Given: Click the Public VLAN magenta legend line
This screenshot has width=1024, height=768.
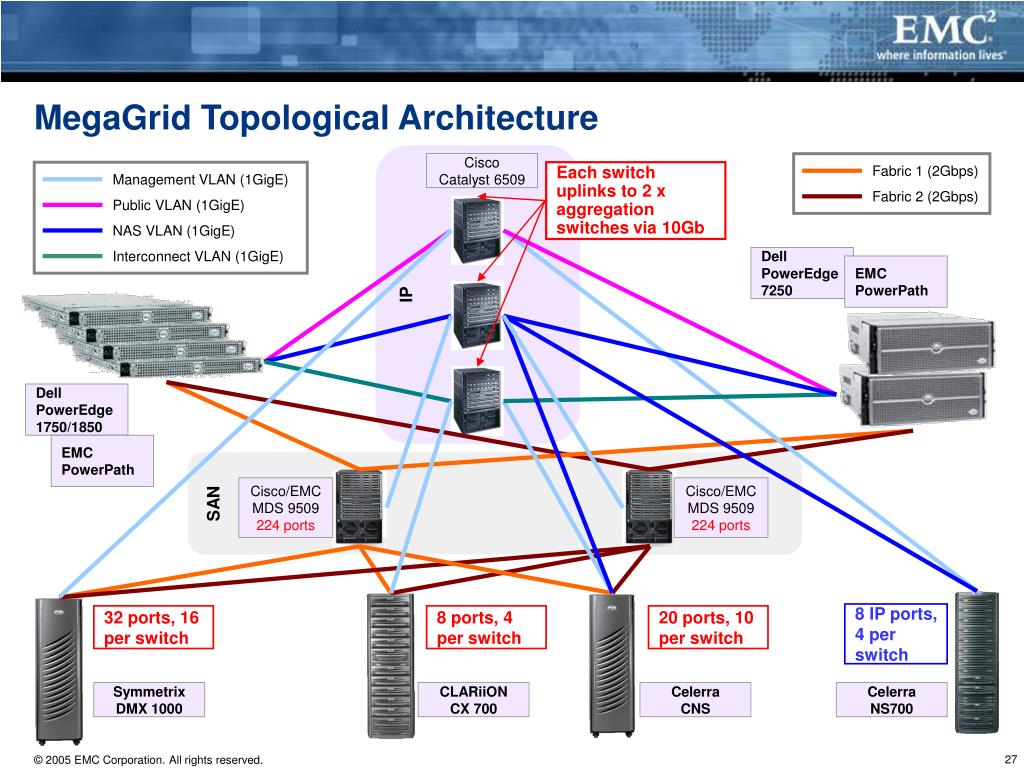Looking at the screenshot, I should [x=72, y=205].
